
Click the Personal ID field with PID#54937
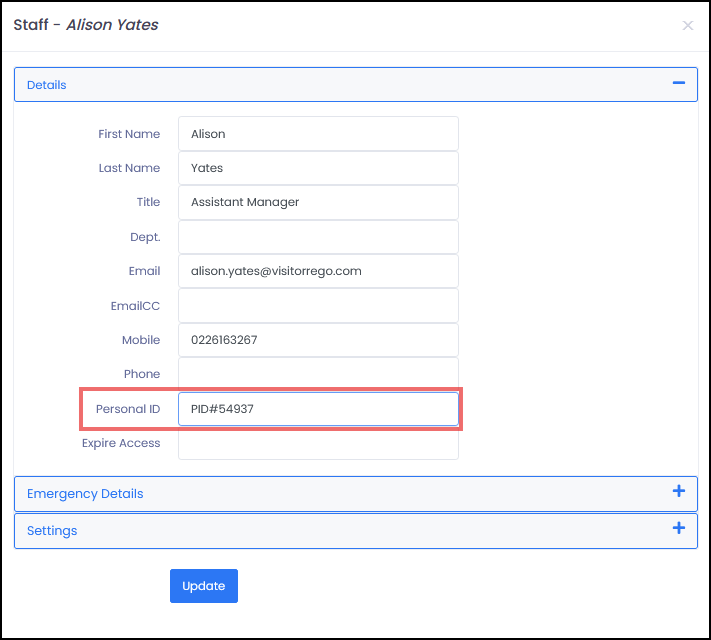point(318,409)
